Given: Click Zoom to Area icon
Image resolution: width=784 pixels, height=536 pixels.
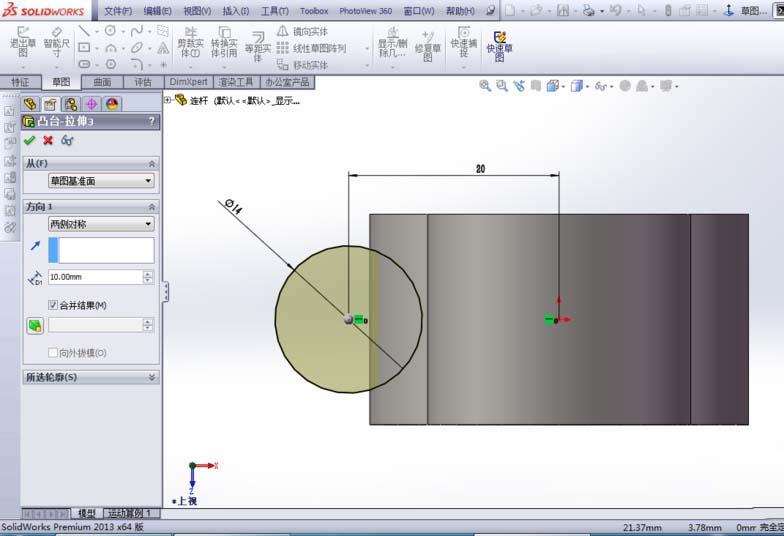Looking at the screenshot, I should click(x=502, y=86).
